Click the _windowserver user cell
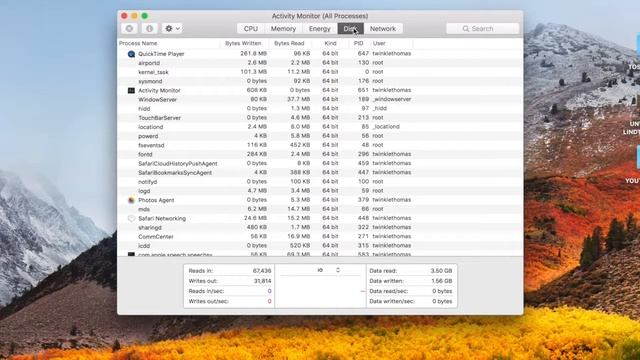This screenshot has width=640, height=360. coord(392,99)
